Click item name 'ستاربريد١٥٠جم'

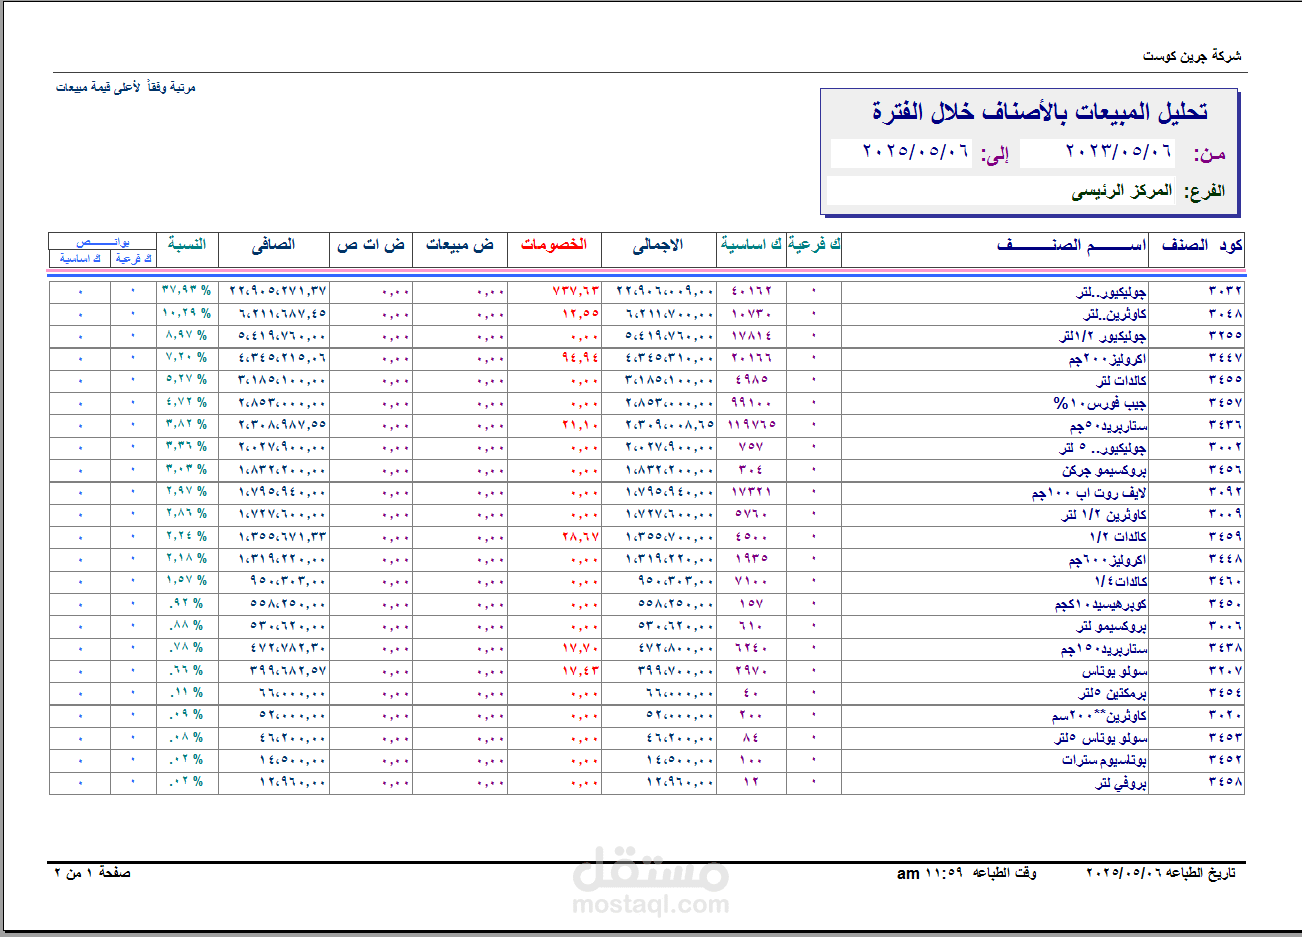tap(1104, 649)
